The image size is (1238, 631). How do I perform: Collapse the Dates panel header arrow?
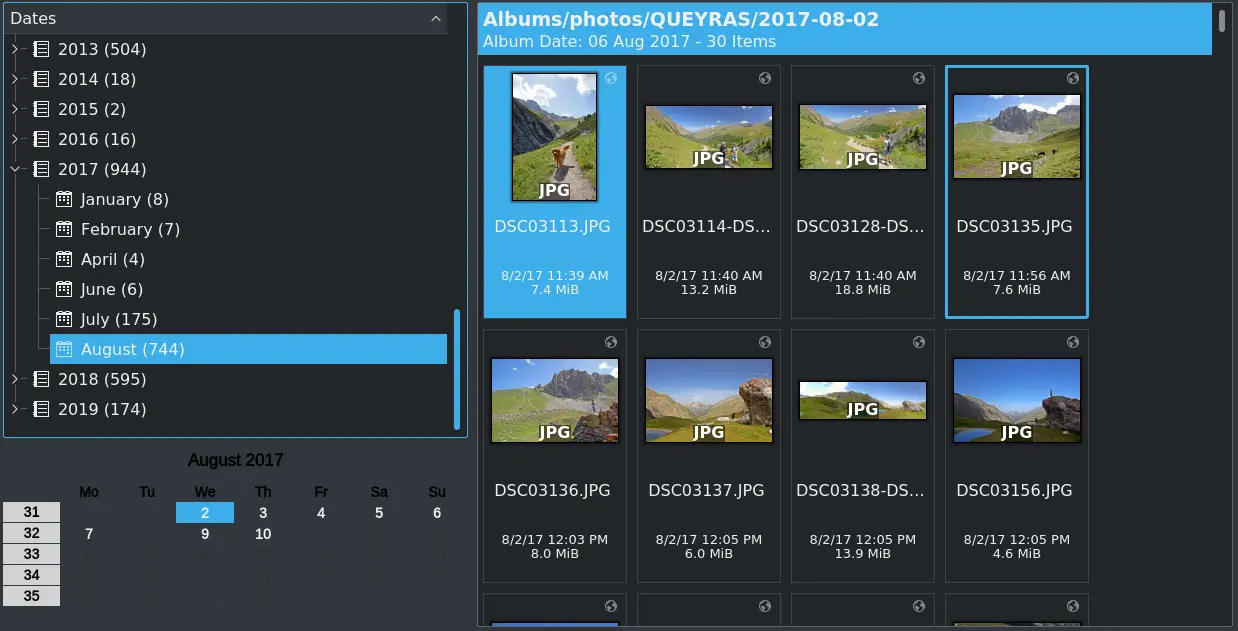point(435,18)
